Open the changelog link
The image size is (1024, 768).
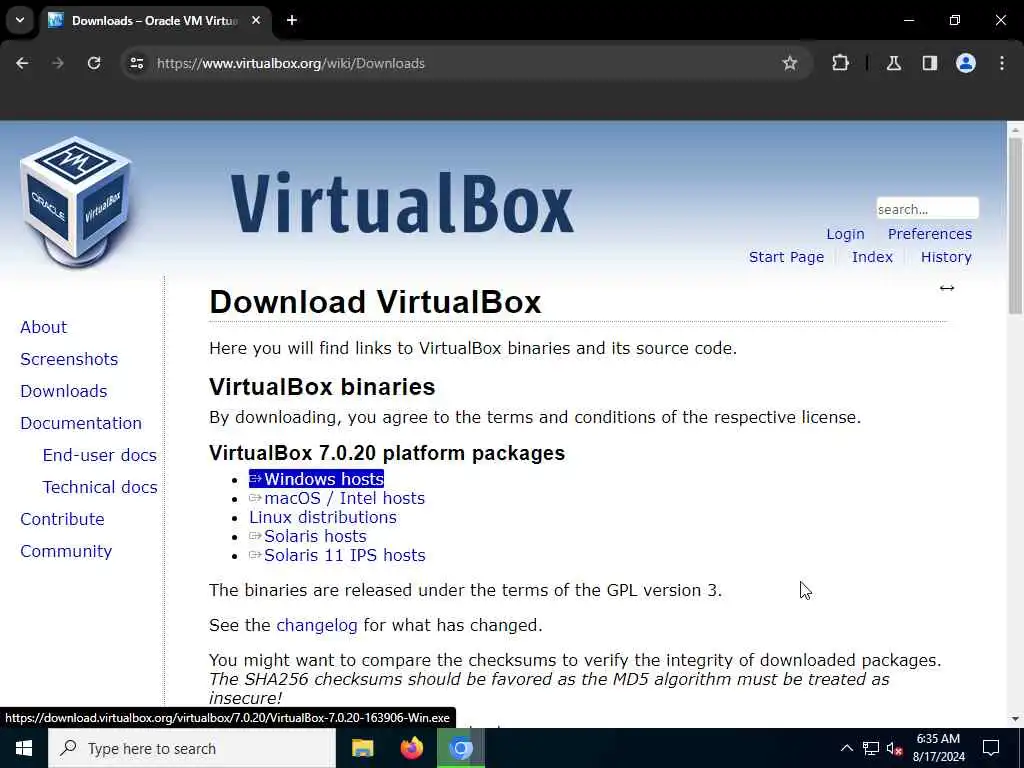[x=317, y=625]
